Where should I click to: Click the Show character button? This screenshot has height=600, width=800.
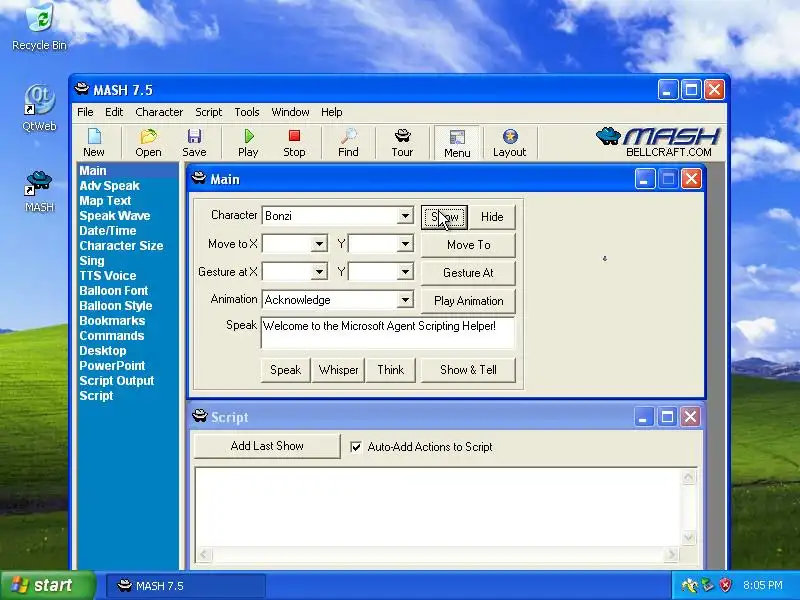[x=444, y=217]
